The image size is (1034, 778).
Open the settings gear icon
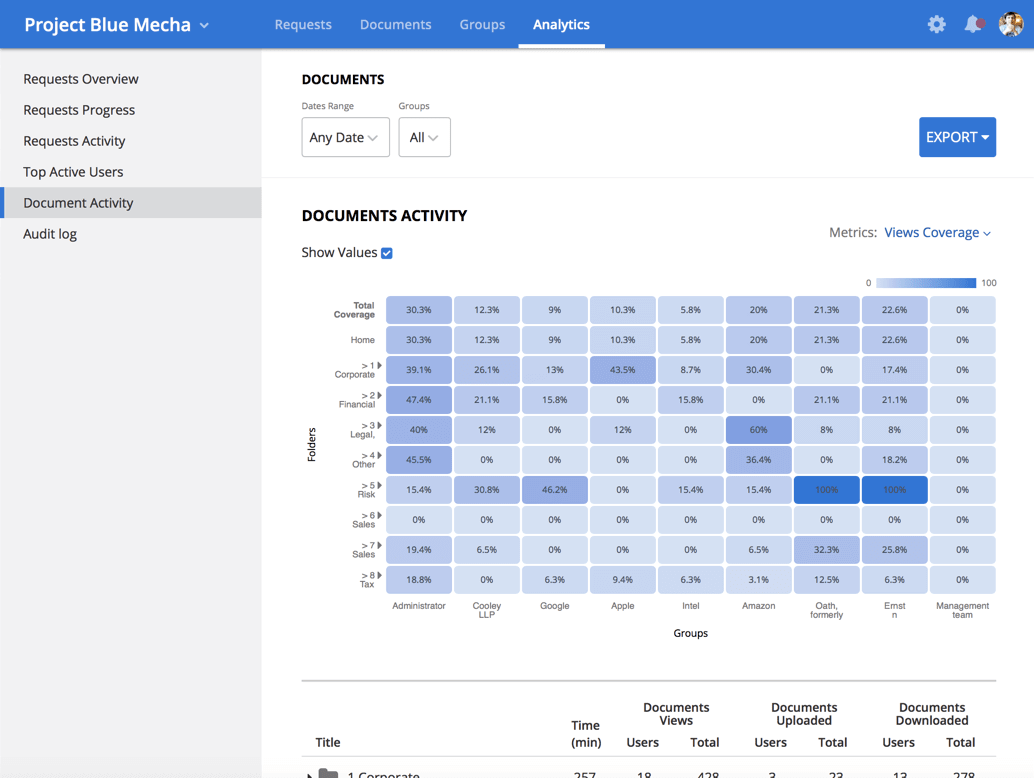pyautogui.click(x=936, y=24)
